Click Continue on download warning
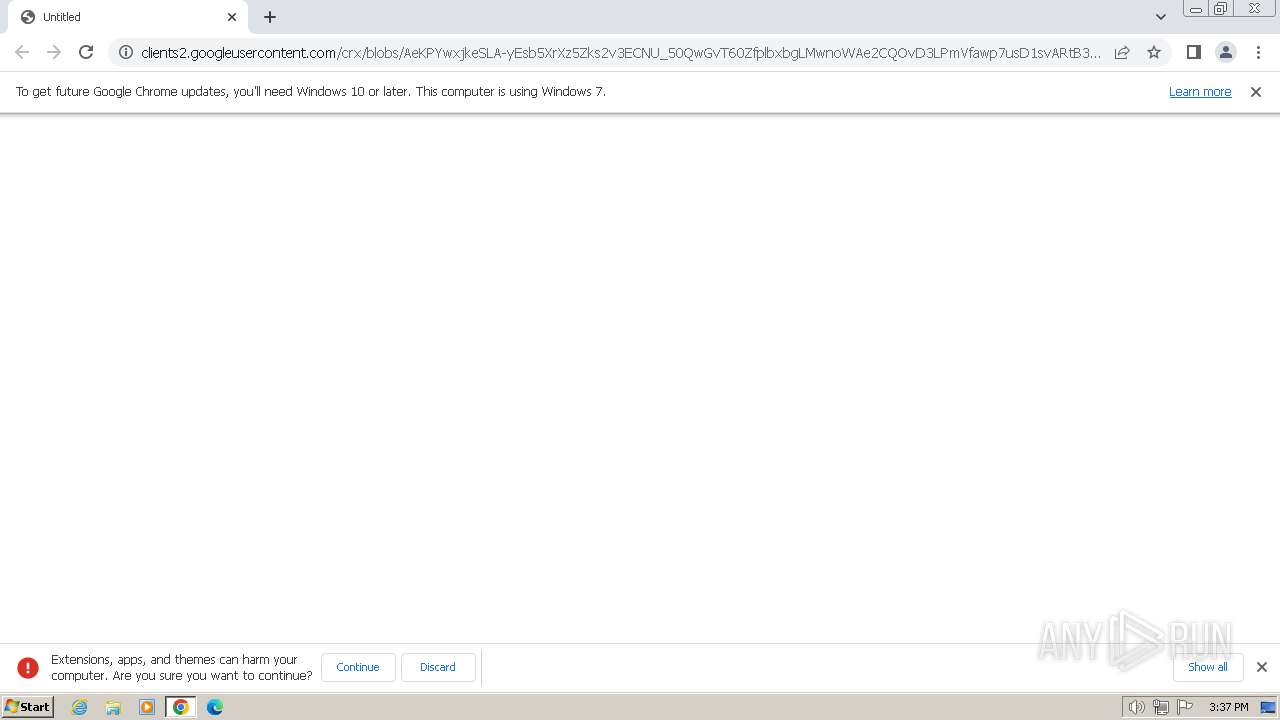1280x720 pixels. (358, 667)
